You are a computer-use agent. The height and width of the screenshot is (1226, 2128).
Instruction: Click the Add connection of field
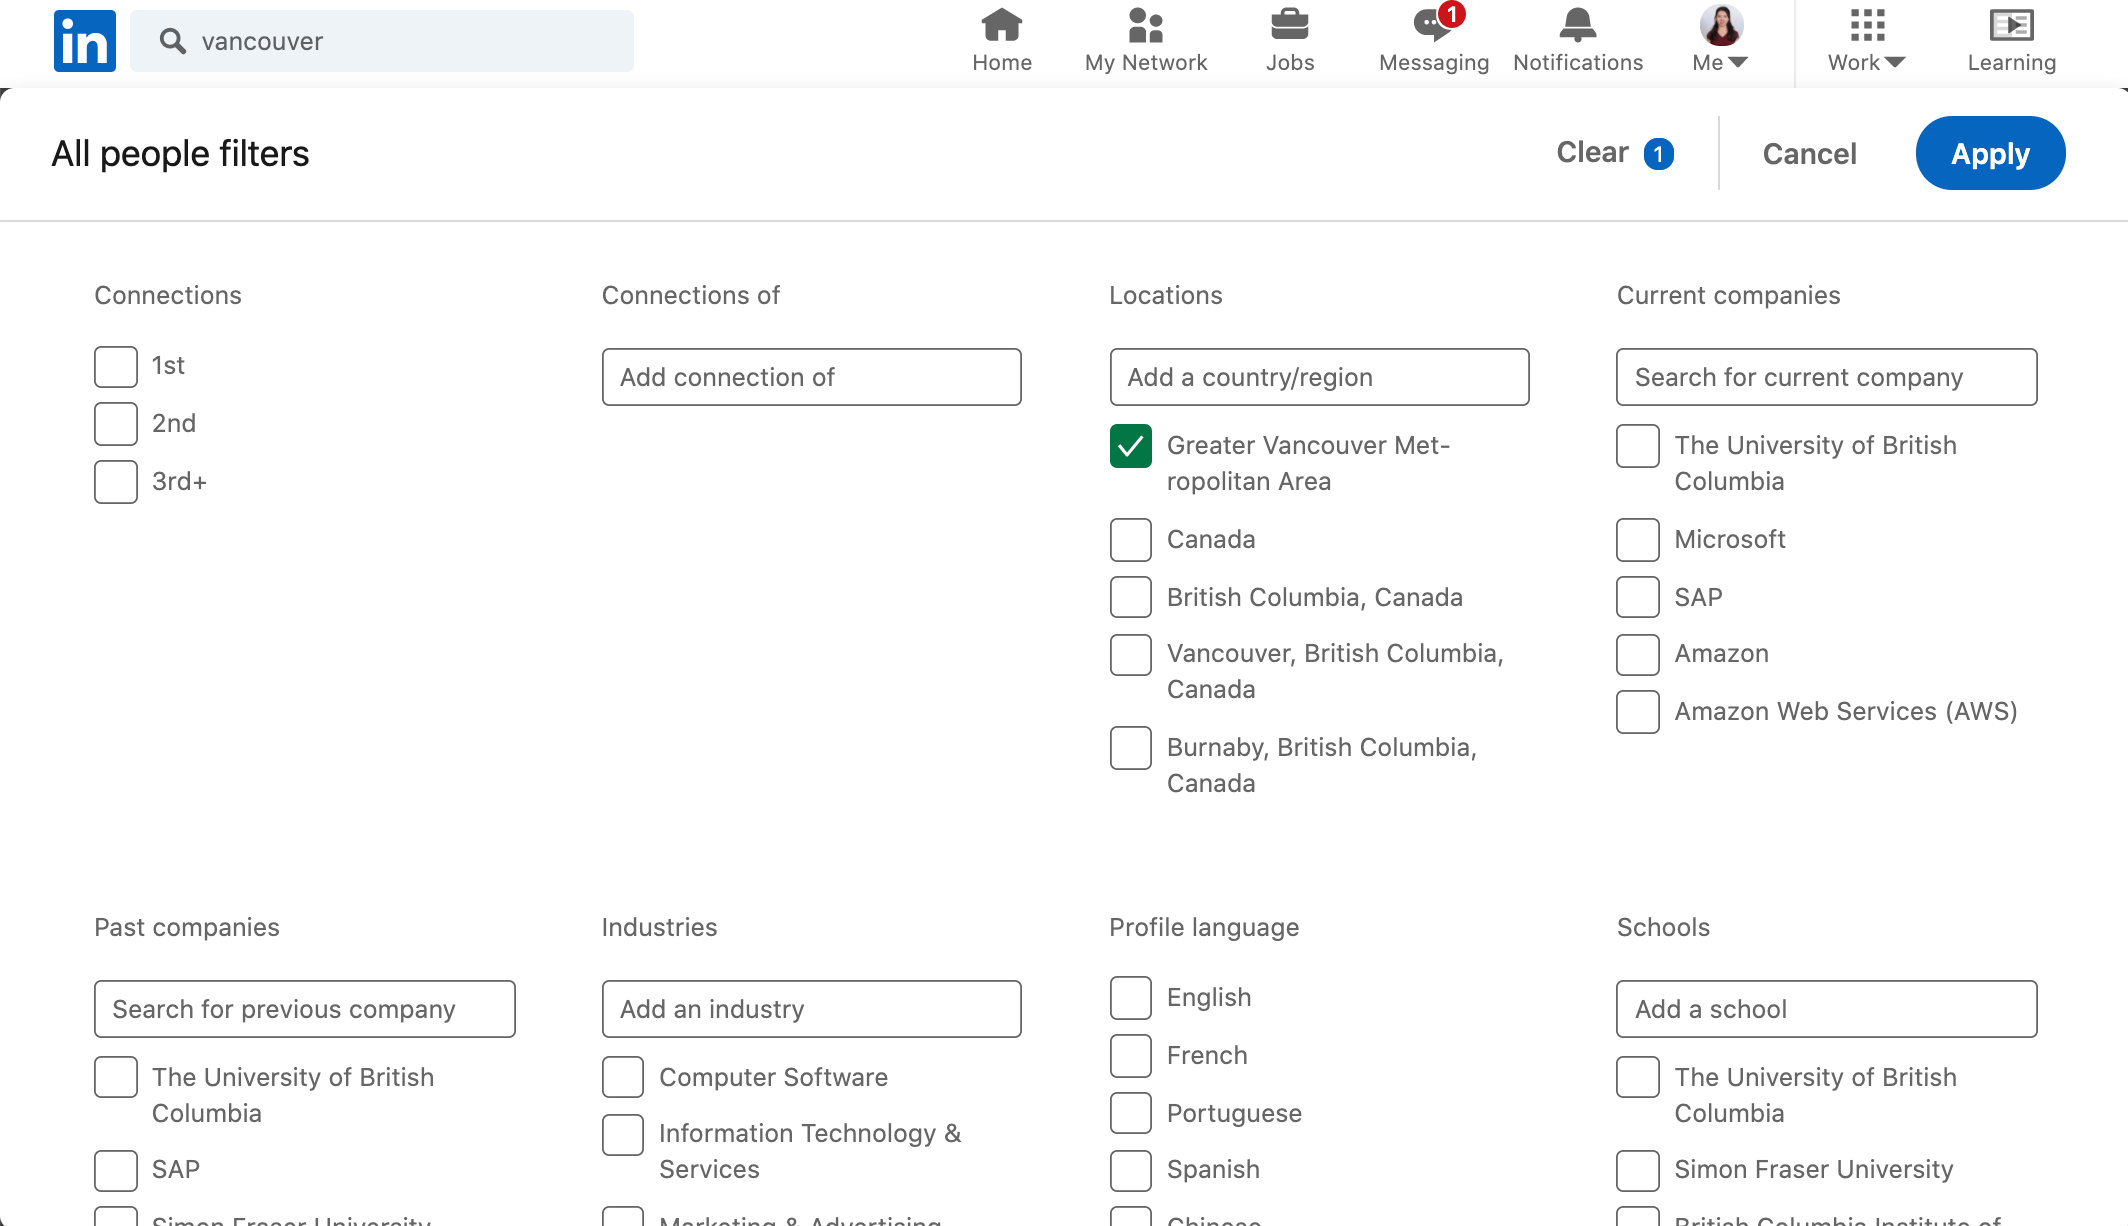pos(812,377)
